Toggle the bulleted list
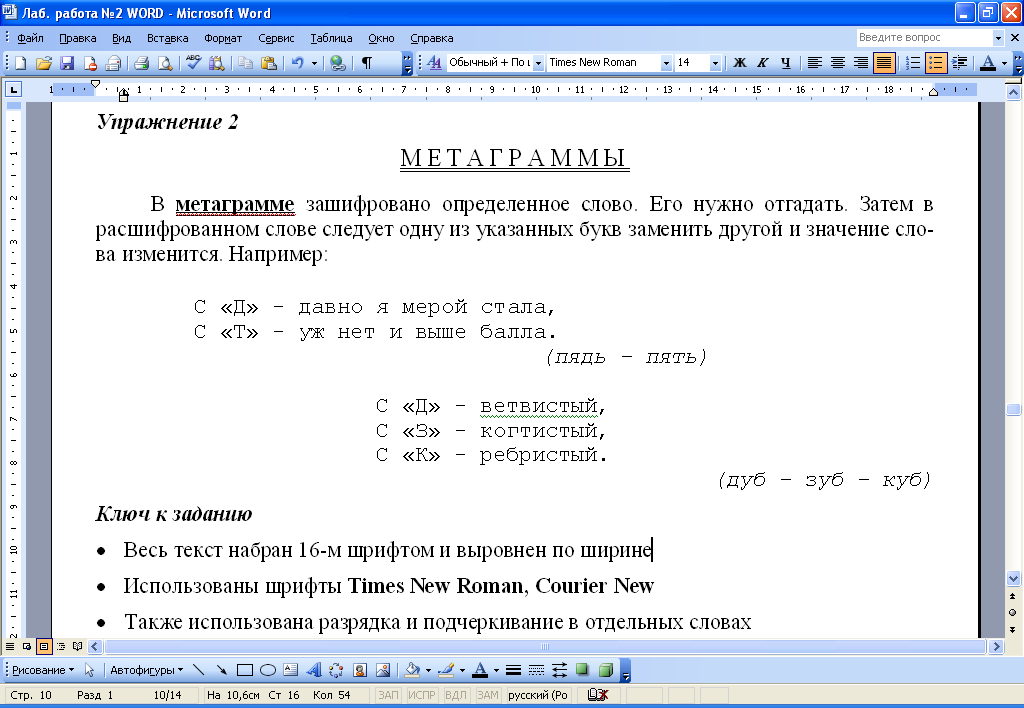This screenshot has height=708, width=1024. 936,63
